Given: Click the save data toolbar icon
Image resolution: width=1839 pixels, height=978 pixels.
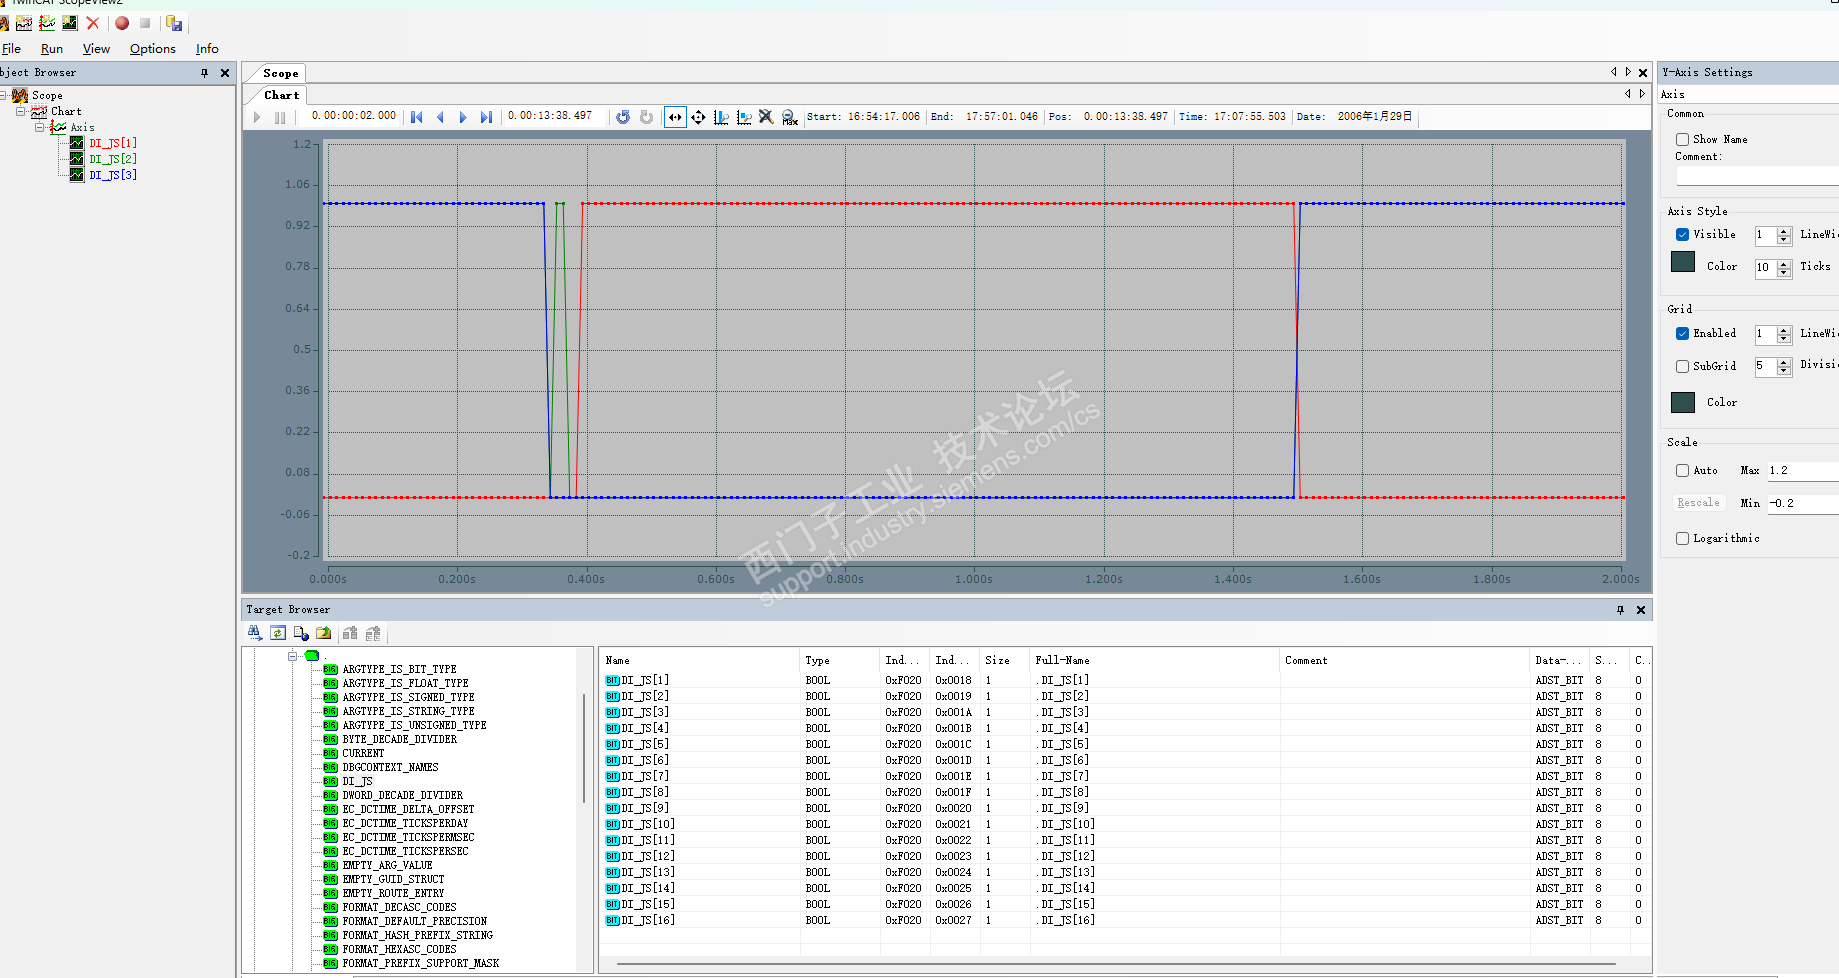Looking at the screenshot, I should (x=174, y=23).
